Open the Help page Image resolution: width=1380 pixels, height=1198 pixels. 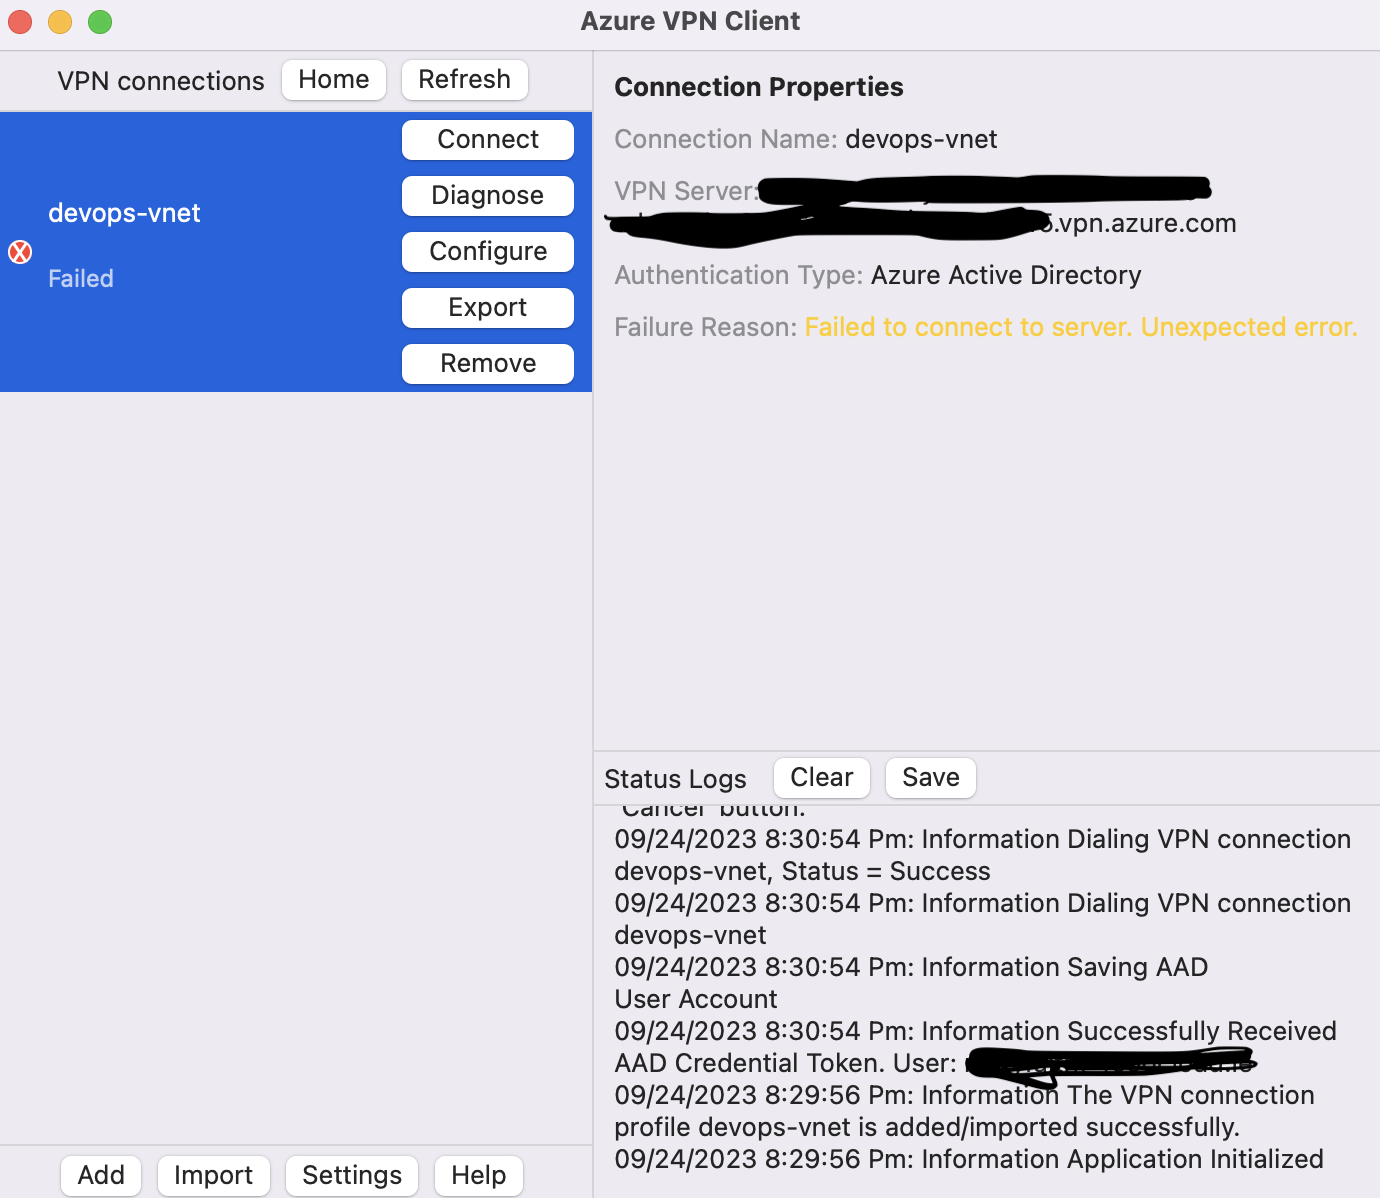click(x=478, y=1175)
